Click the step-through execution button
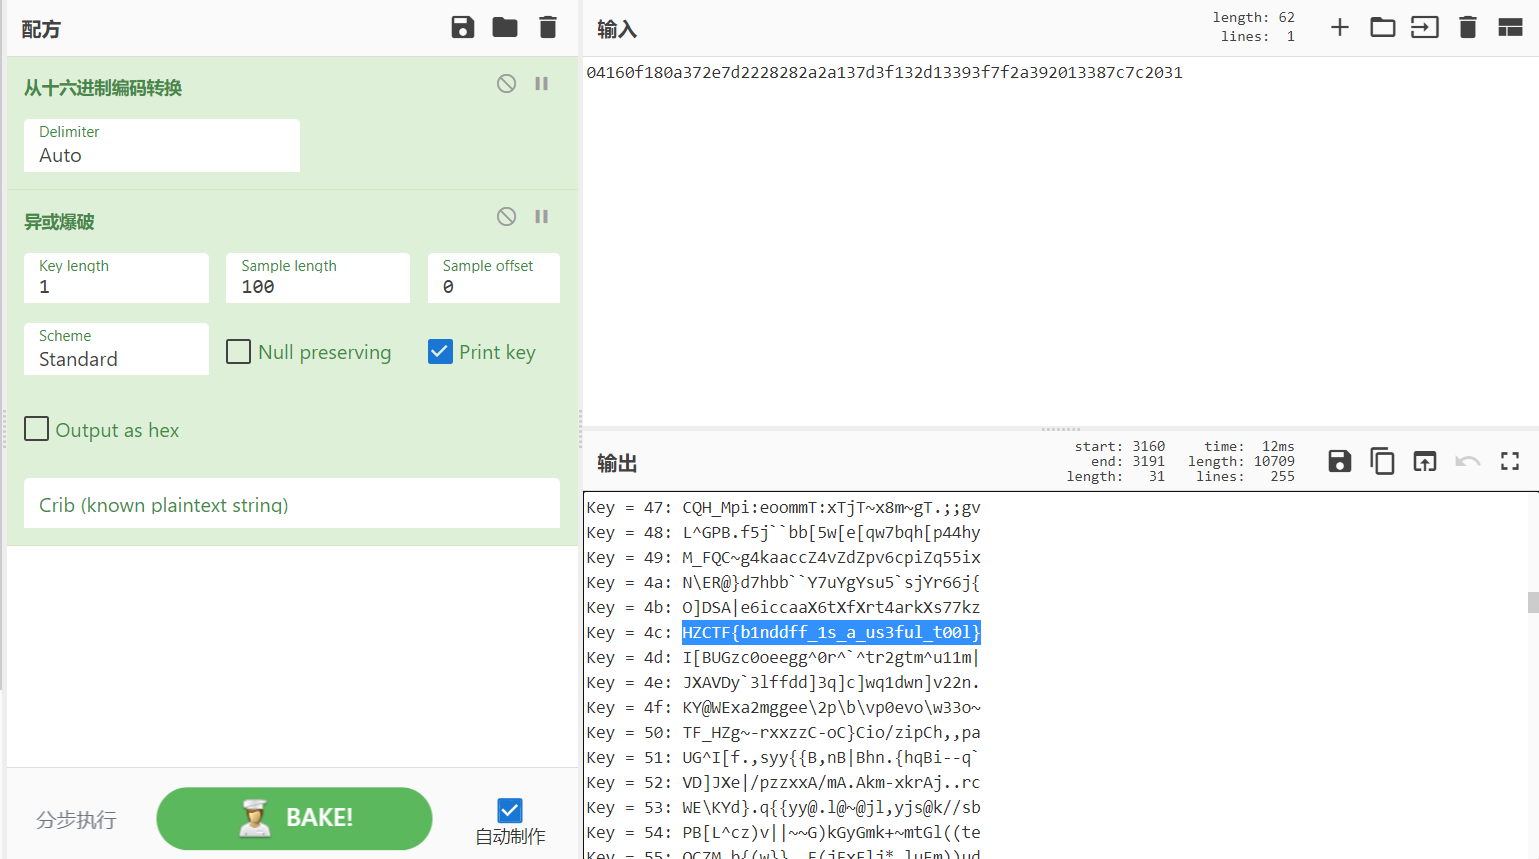Image resolution: width=1539 pixels, height=859 pixels. point(77,820)
